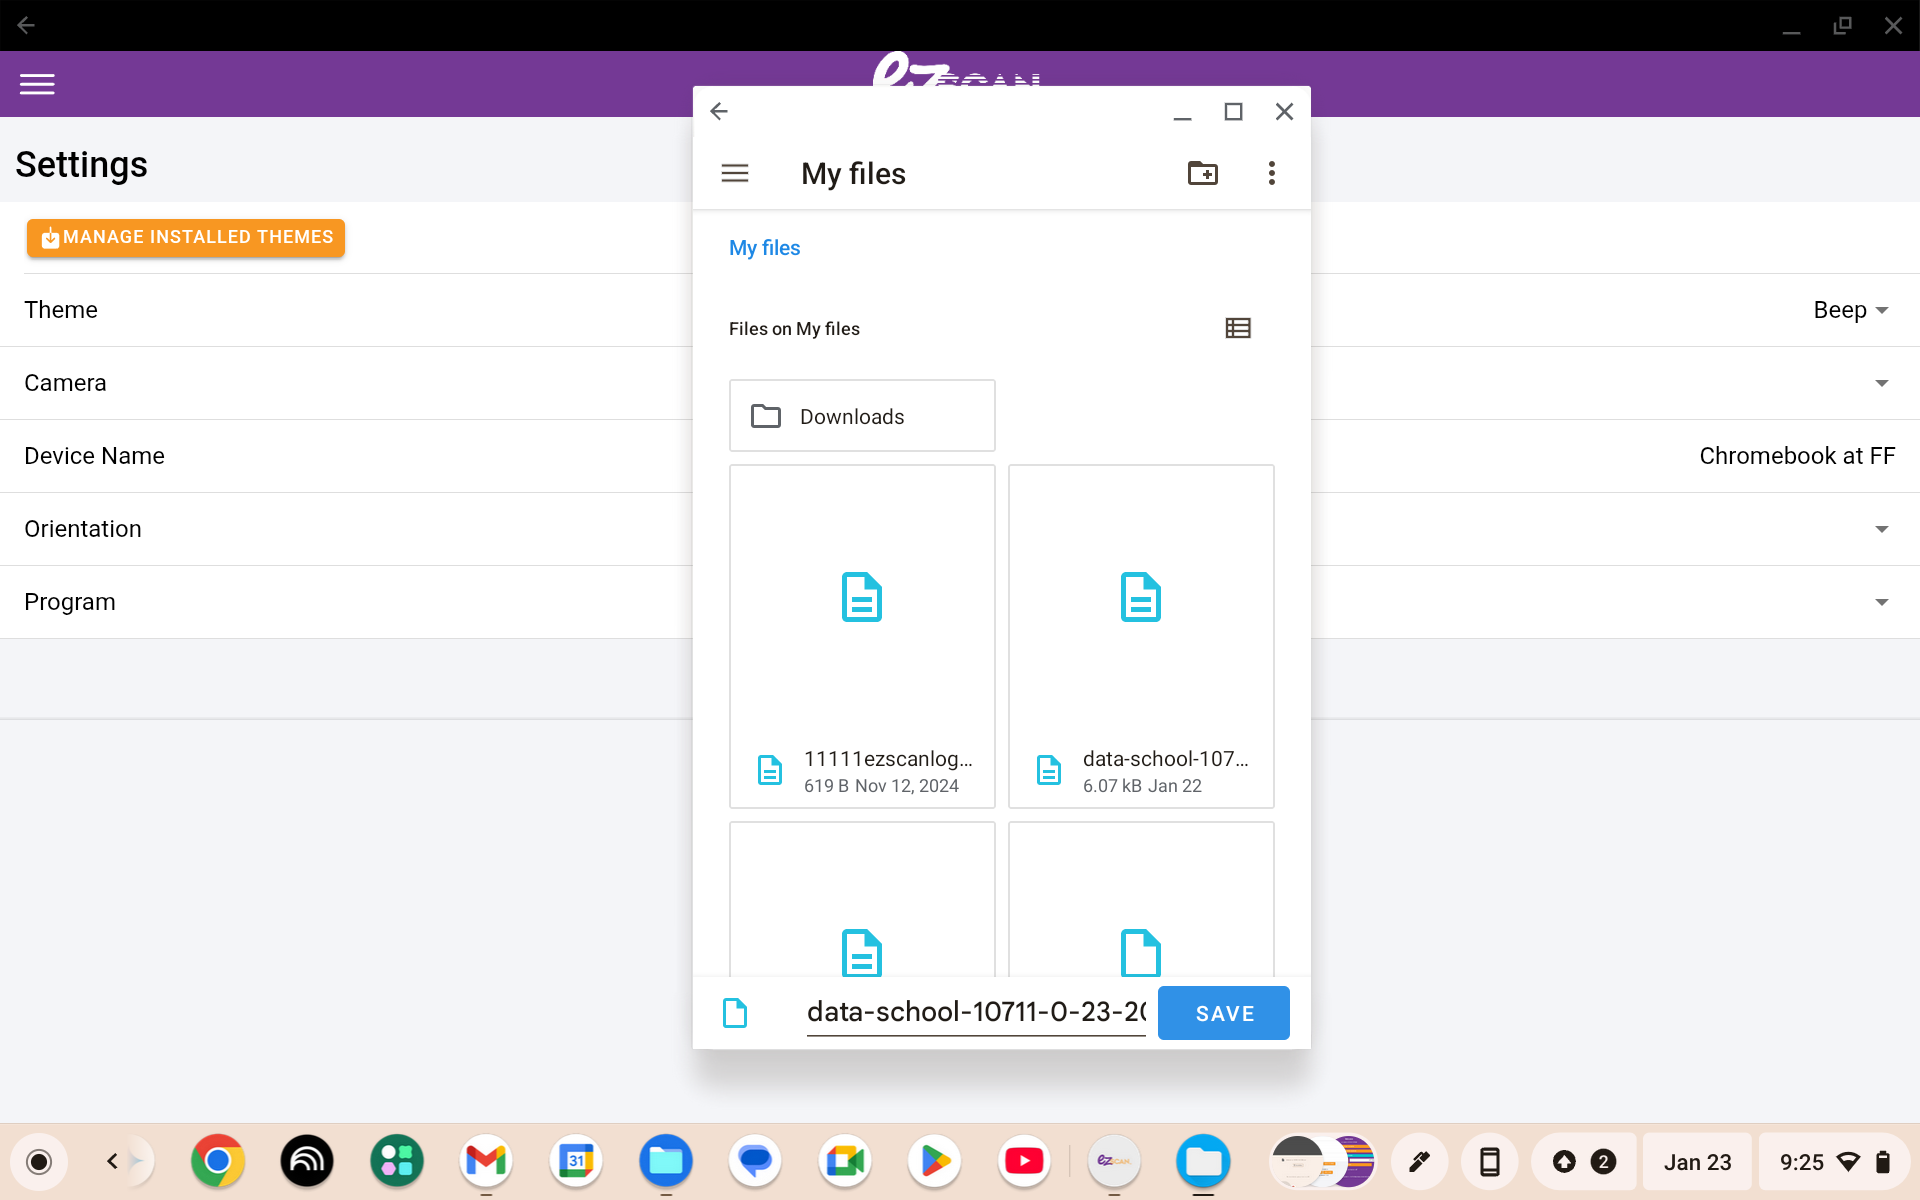Open Gmail from the shelf
The image size is (1920, 1200).
point(486,1161)
